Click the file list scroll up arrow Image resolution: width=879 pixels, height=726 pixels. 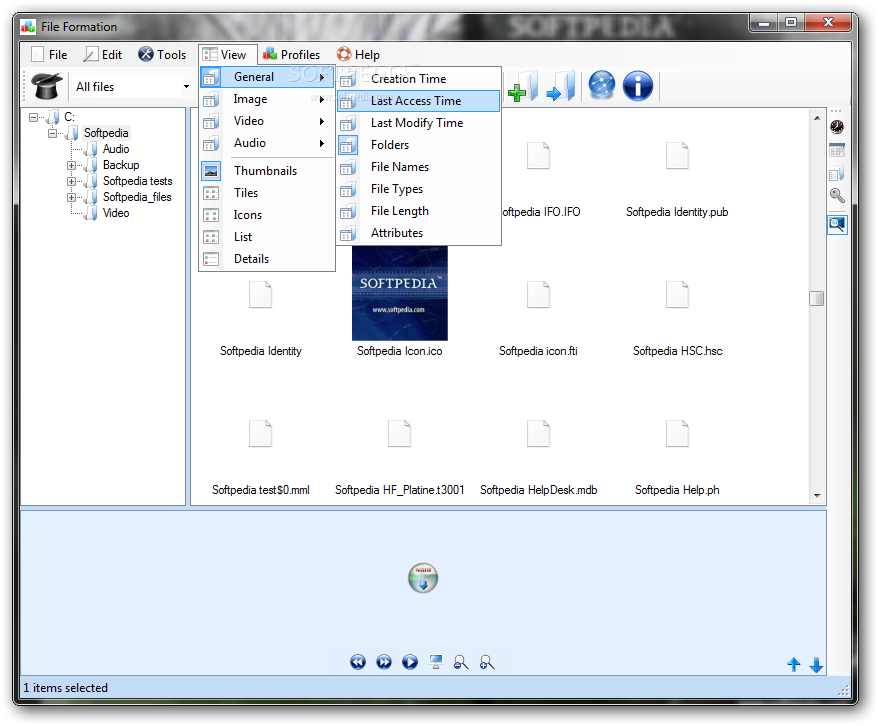tap(817, 118)
